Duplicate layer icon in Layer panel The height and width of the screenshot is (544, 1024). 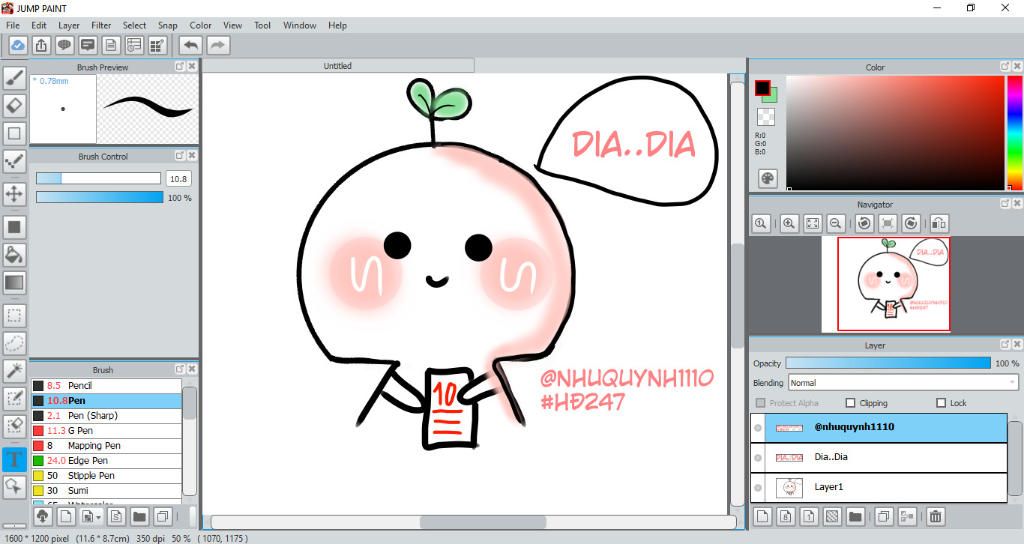pyautogui.click(x=883, y=517)
